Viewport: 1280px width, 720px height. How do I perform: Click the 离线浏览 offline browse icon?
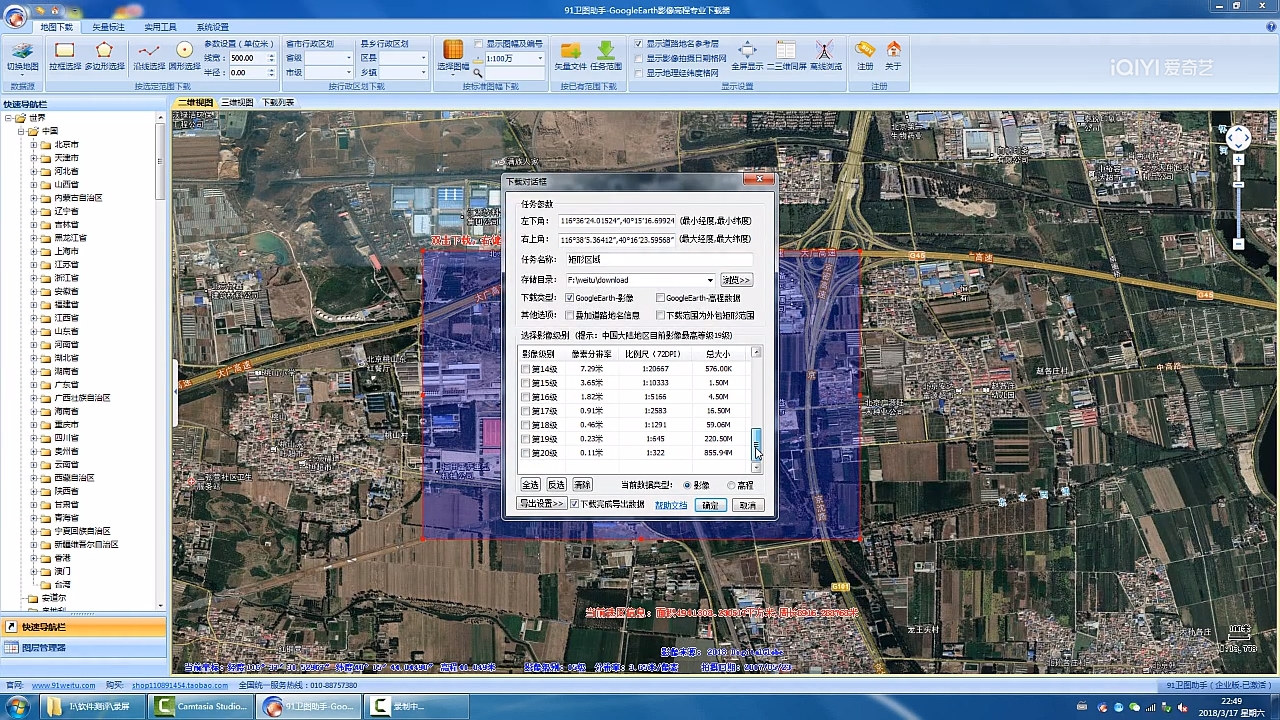tap(825, 50)
